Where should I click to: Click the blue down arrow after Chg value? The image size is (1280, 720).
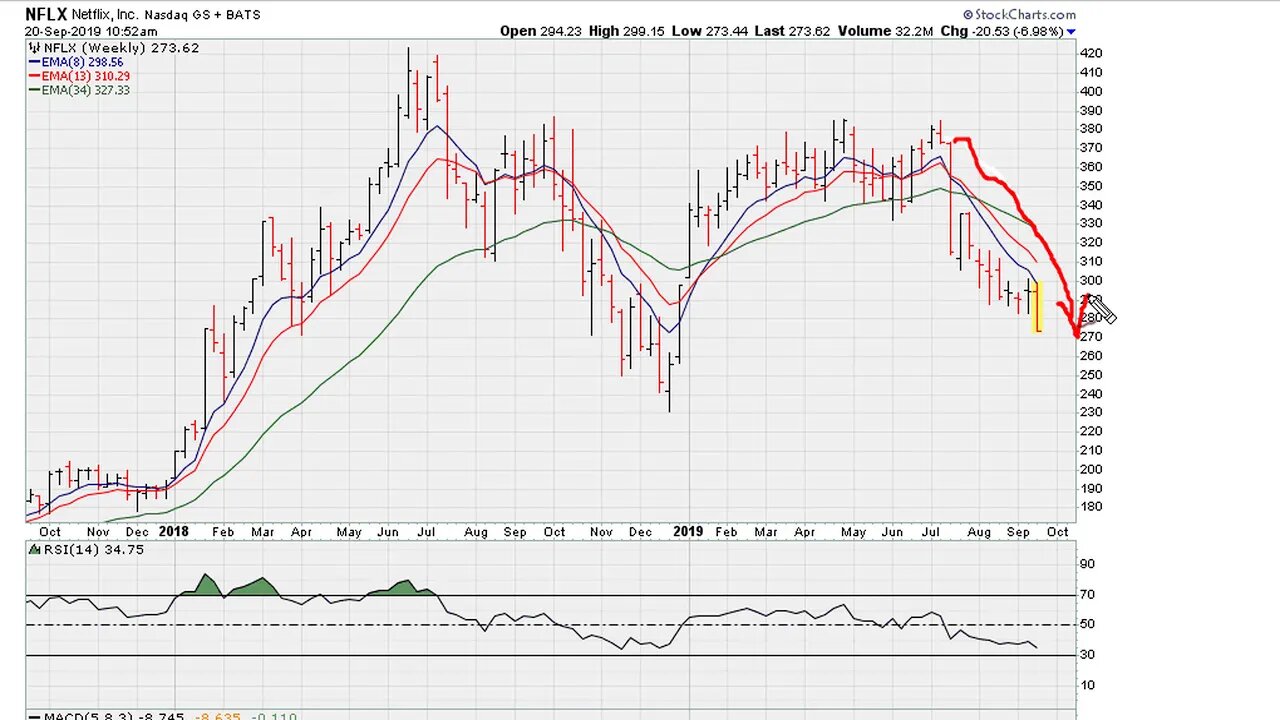pos(1071,32)
